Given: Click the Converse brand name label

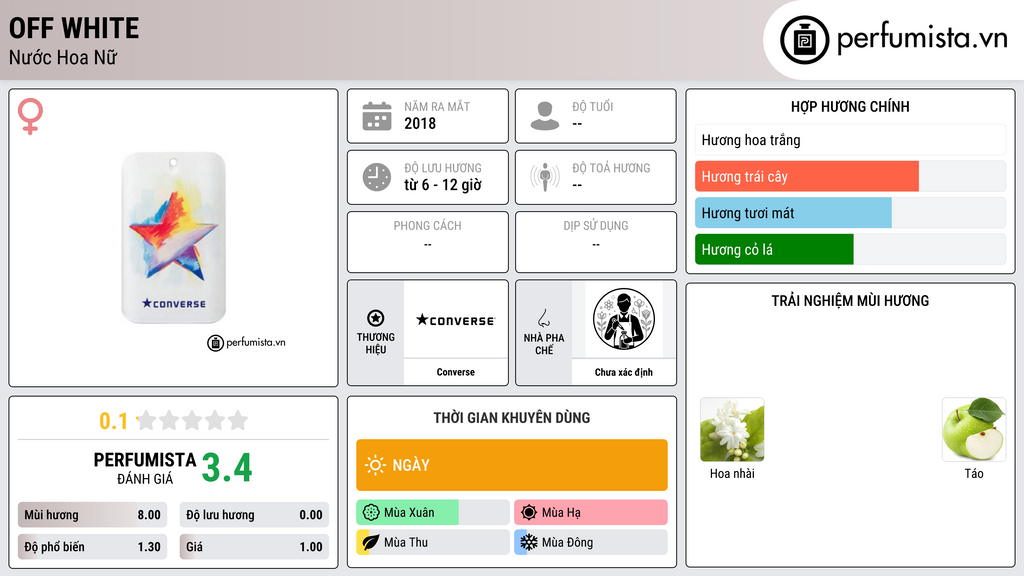Looking at the screenshot, I should pyautogui.click(x=456, y=372).
